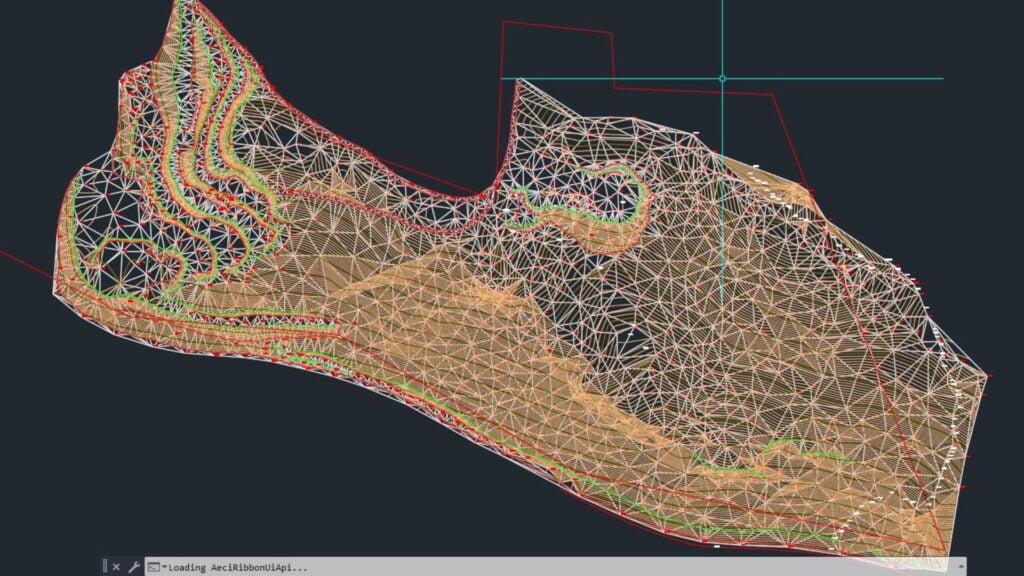1024x576 pixels.
Task: Pick the top-left corner of the red boundary polygon
Action: [503, 24]
